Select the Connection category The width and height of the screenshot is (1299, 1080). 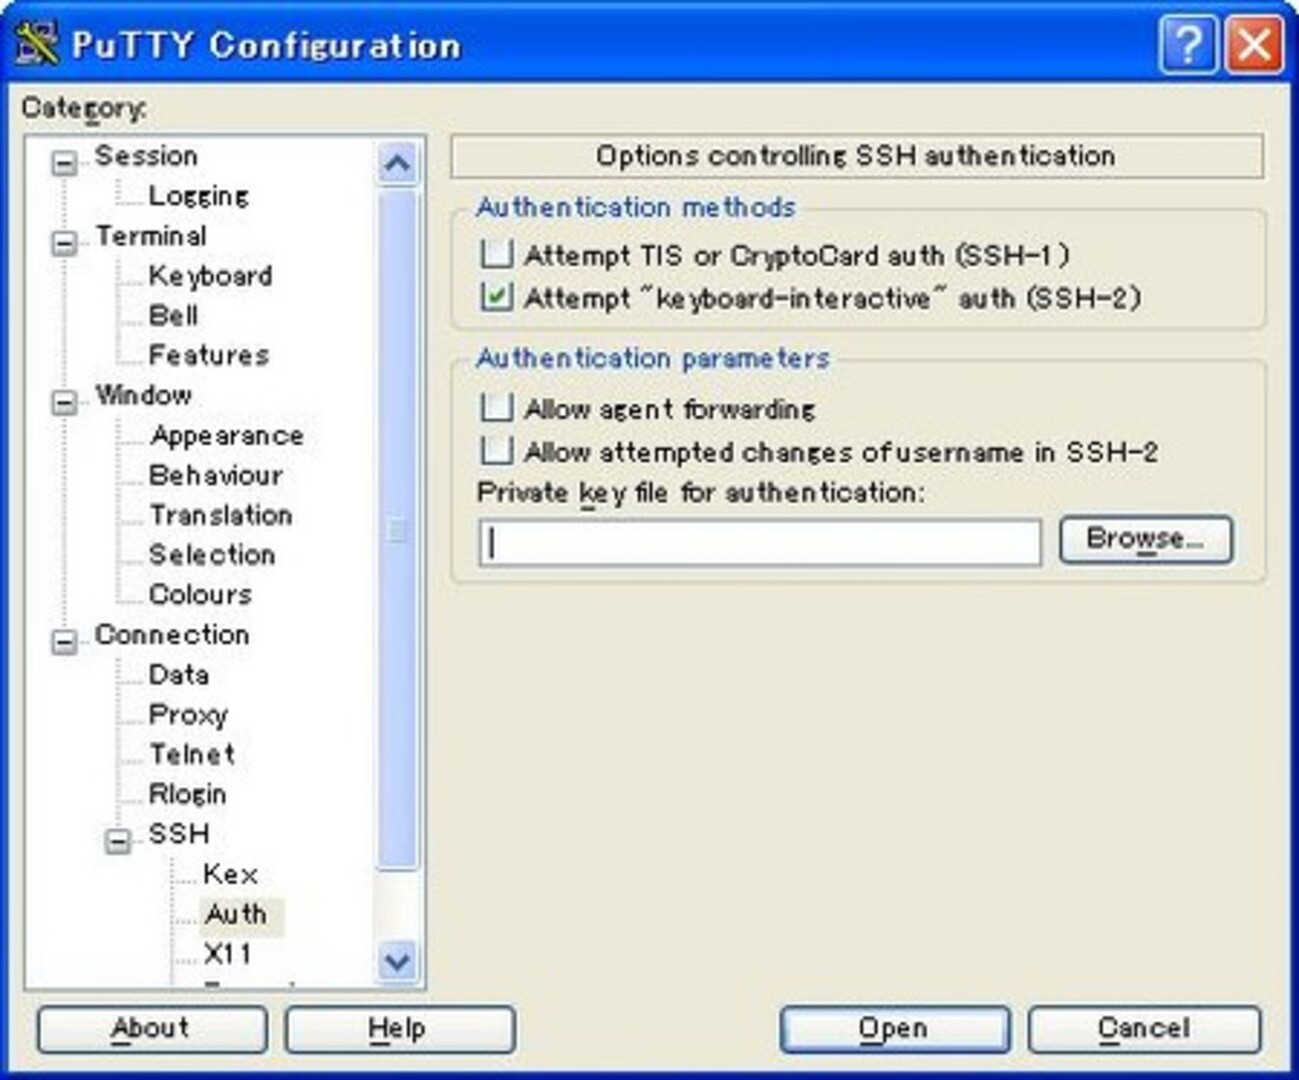click(172, 635)
